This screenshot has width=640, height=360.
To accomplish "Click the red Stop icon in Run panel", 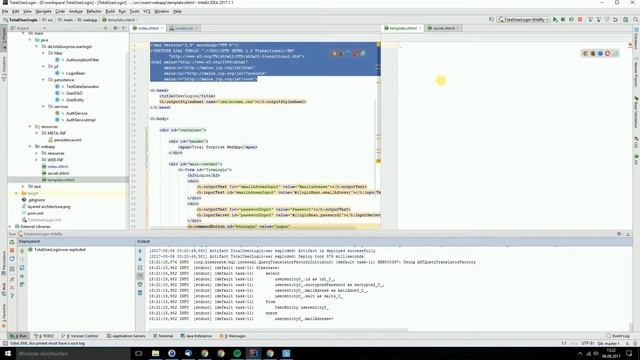I will coord(12,250).
